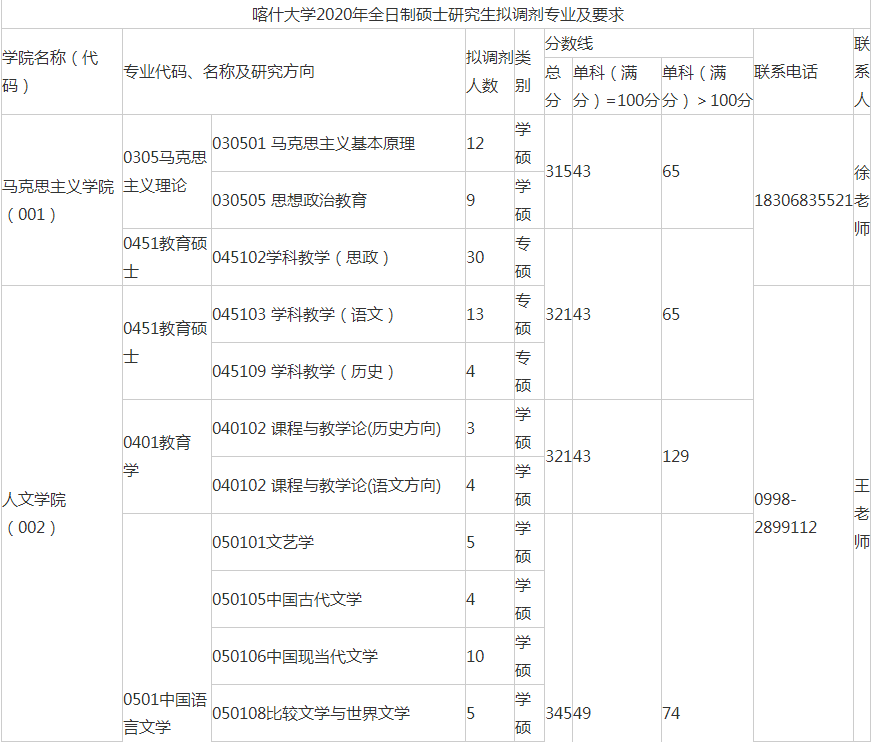Click contact name 王老师
Viewport: 874px width, 742px height.
coord(862,513)
